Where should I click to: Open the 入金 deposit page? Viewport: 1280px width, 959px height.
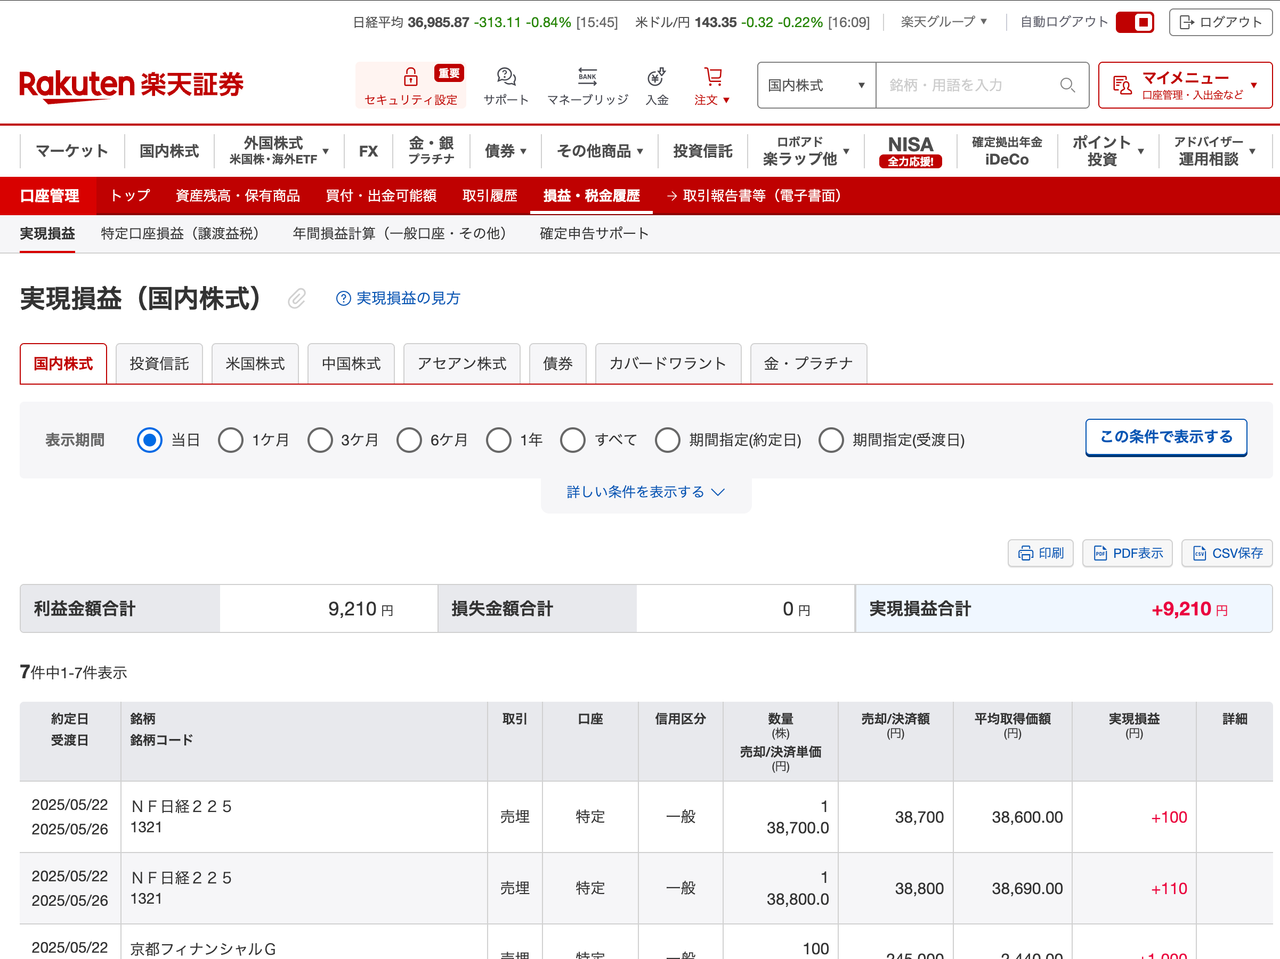tap(656, 86)
